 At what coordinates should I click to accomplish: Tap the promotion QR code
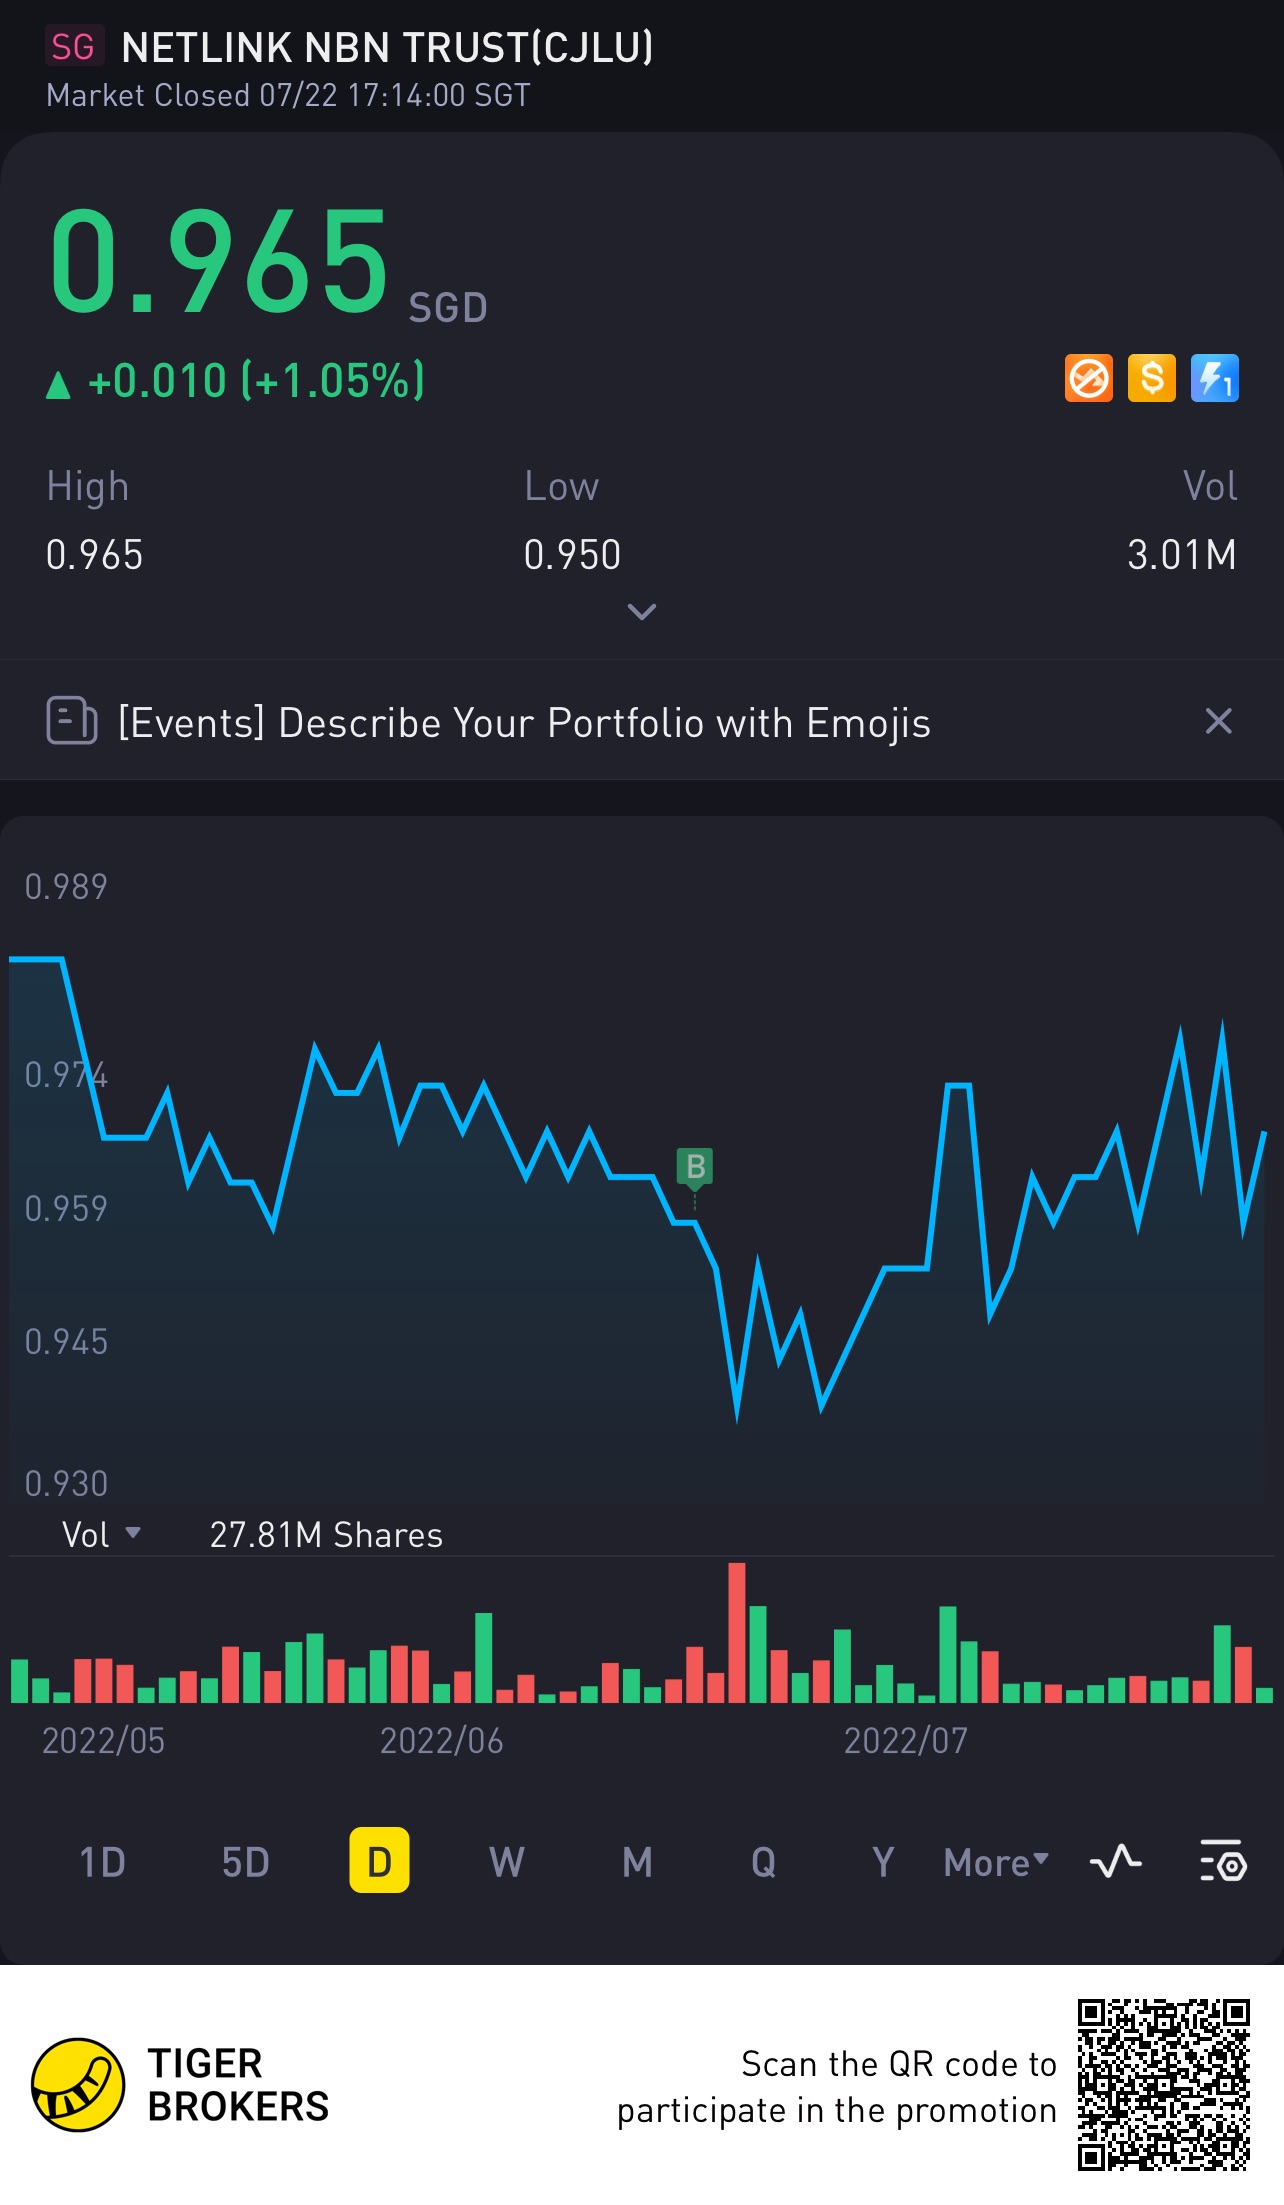coord(1163,2085)
